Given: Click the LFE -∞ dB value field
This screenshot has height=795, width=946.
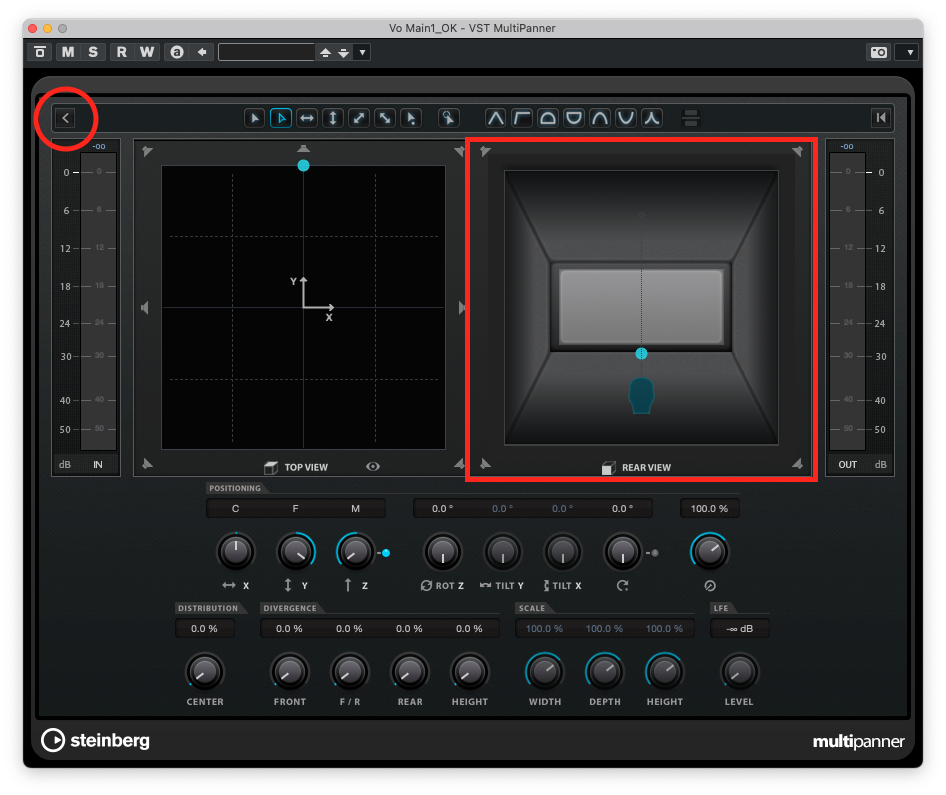Looking at the screenshot, I should (x=739, y=629).
